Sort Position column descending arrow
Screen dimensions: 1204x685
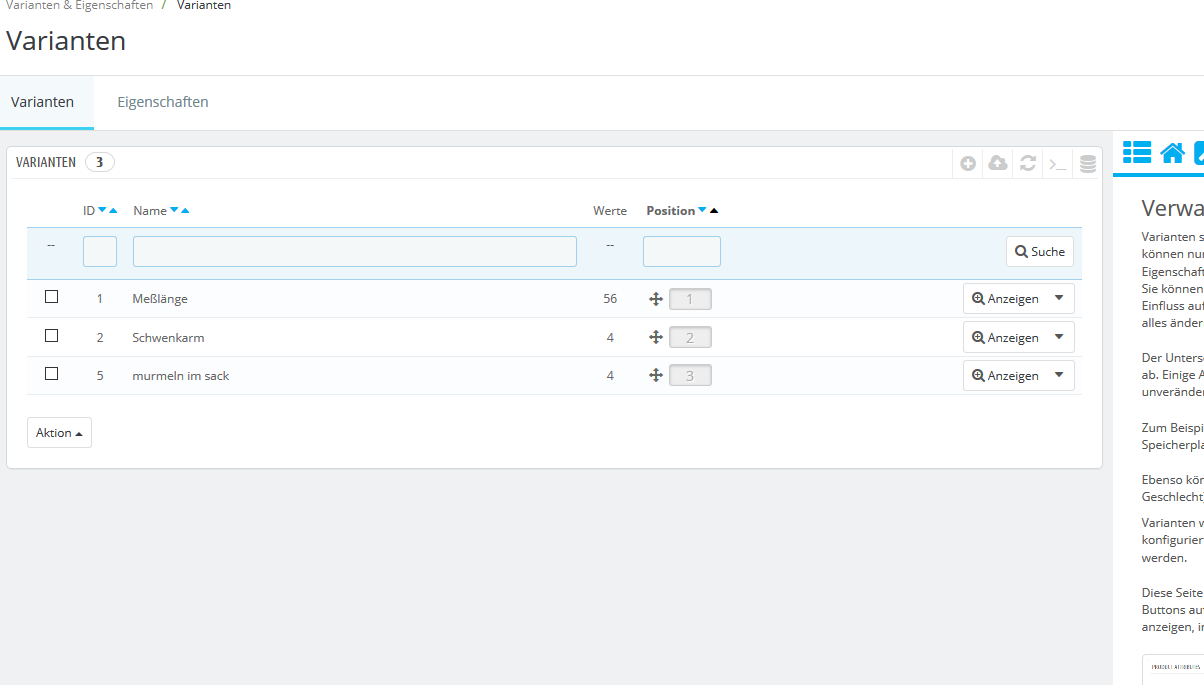[702, 210]
